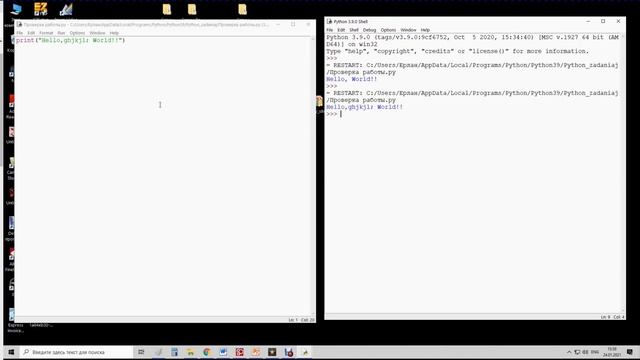Minimize the editor window
Viewport: 640px width, 360px height.
point(278,24)
